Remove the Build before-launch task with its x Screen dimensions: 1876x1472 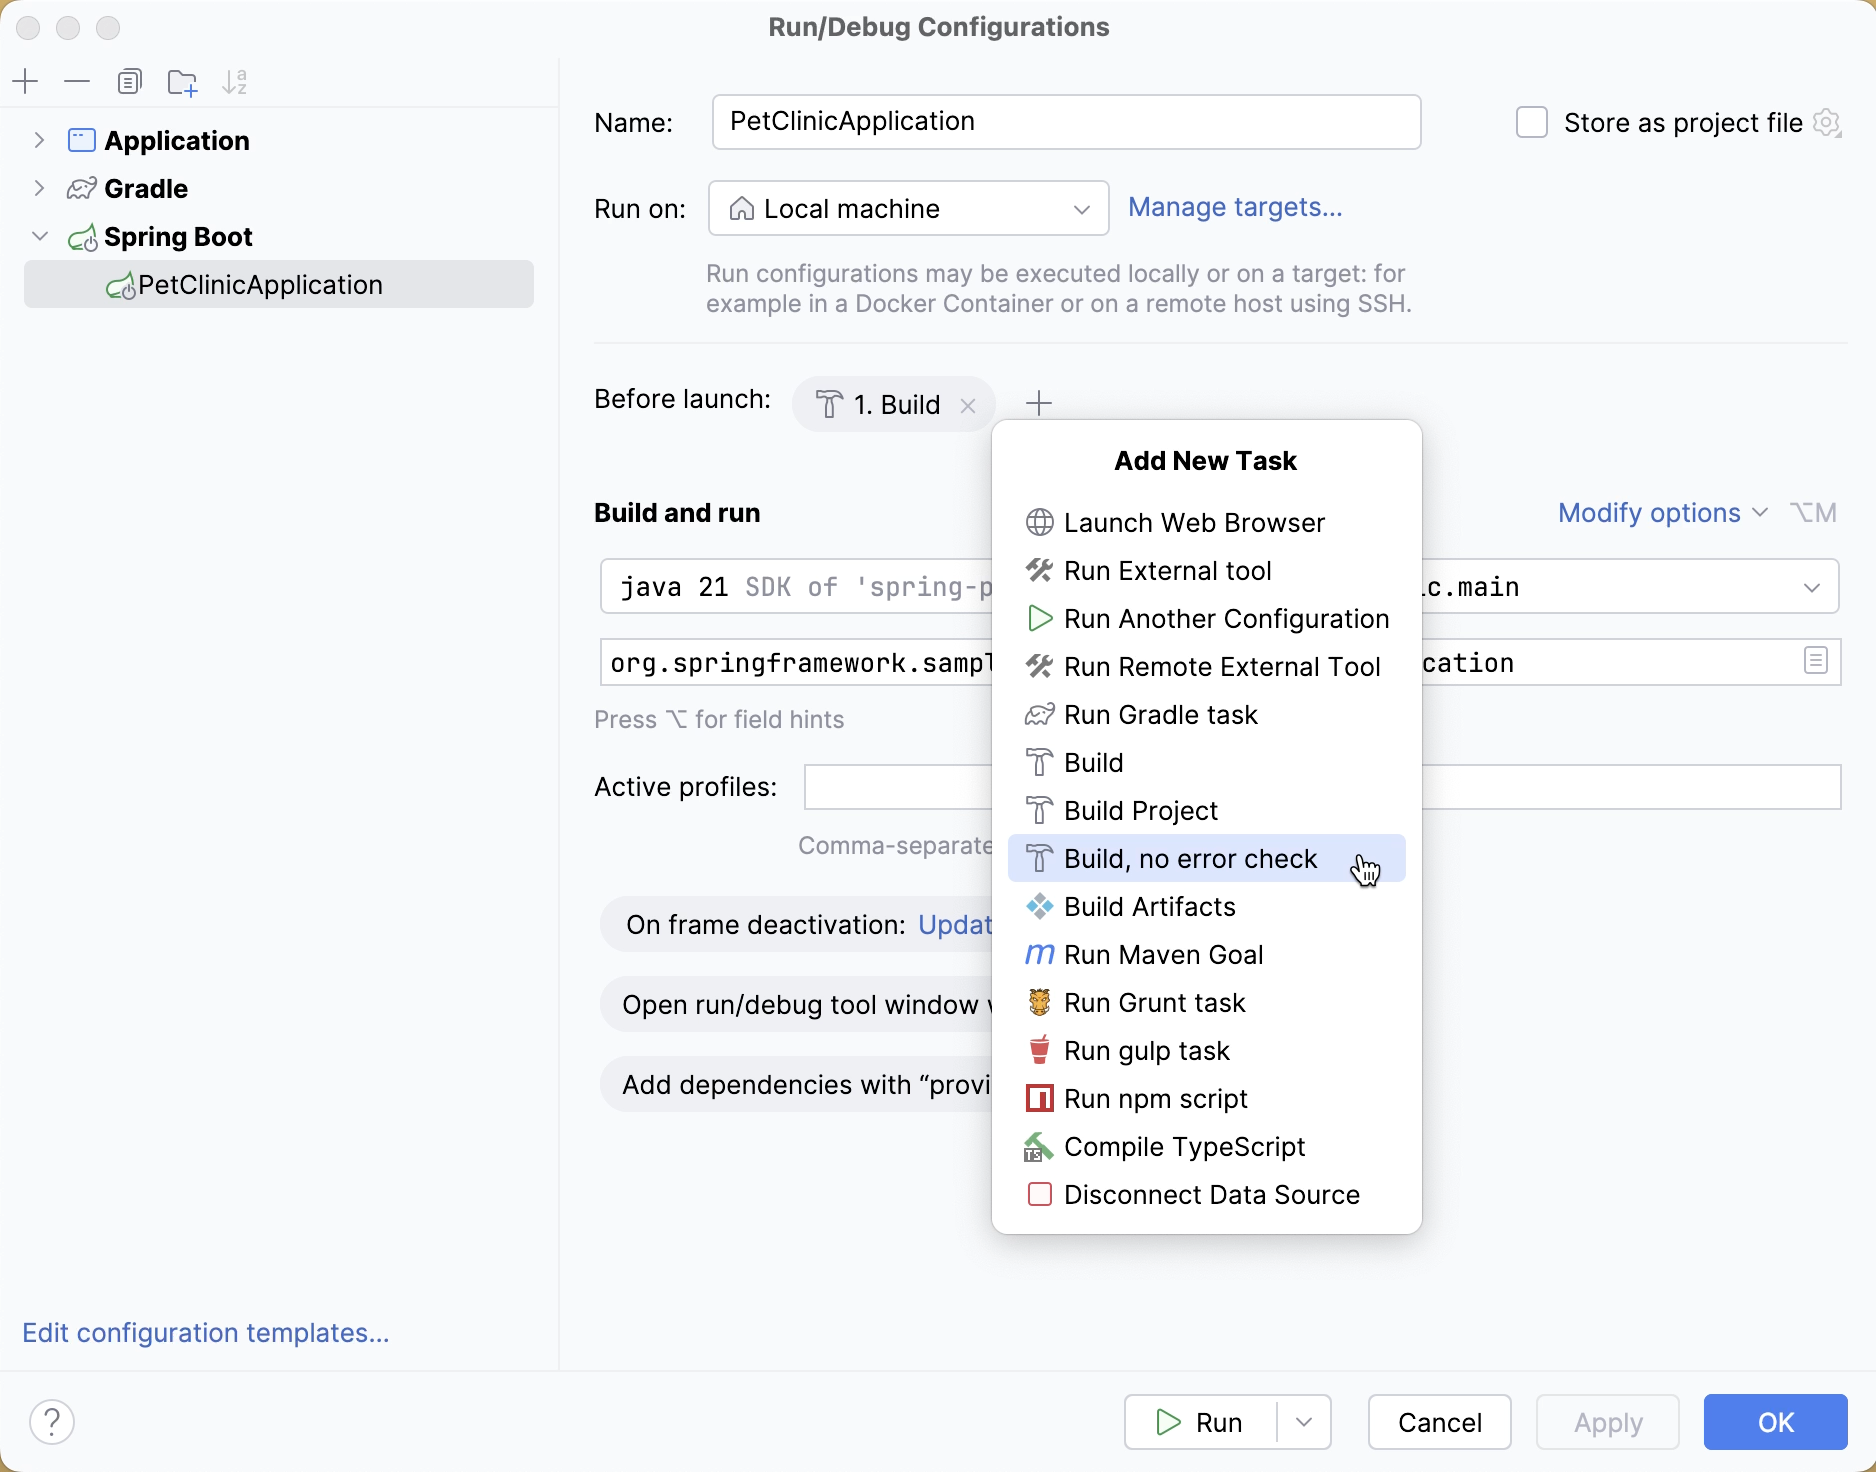tap(968, 405)
